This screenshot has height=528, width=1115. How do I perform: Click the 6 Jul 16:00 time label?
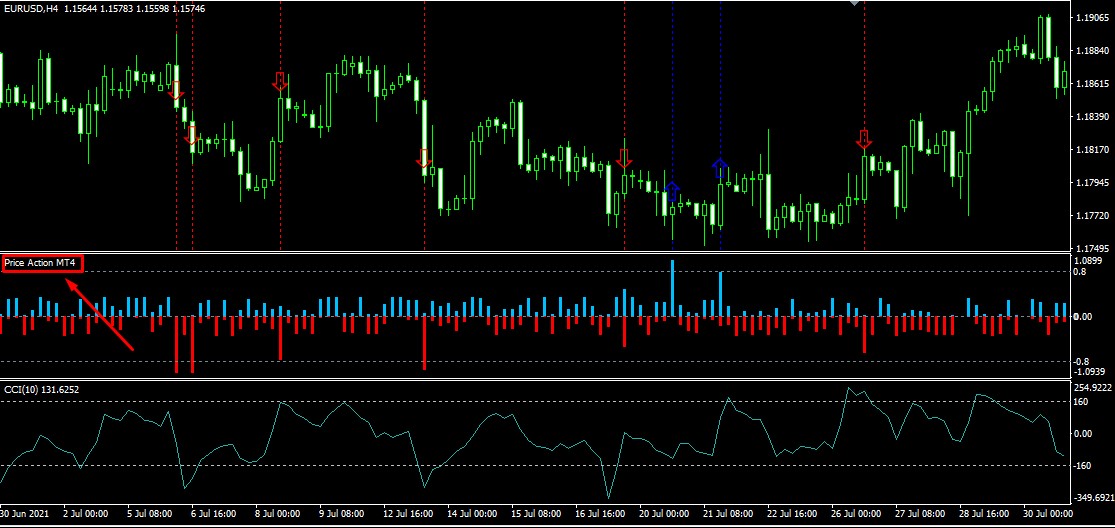tap(213, 513)
